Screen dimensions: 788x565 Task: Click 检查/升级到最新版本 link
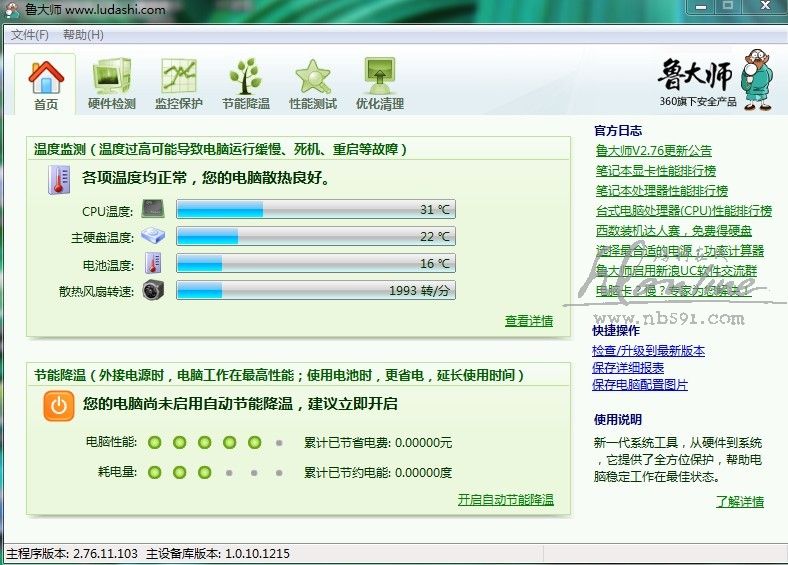648,351
